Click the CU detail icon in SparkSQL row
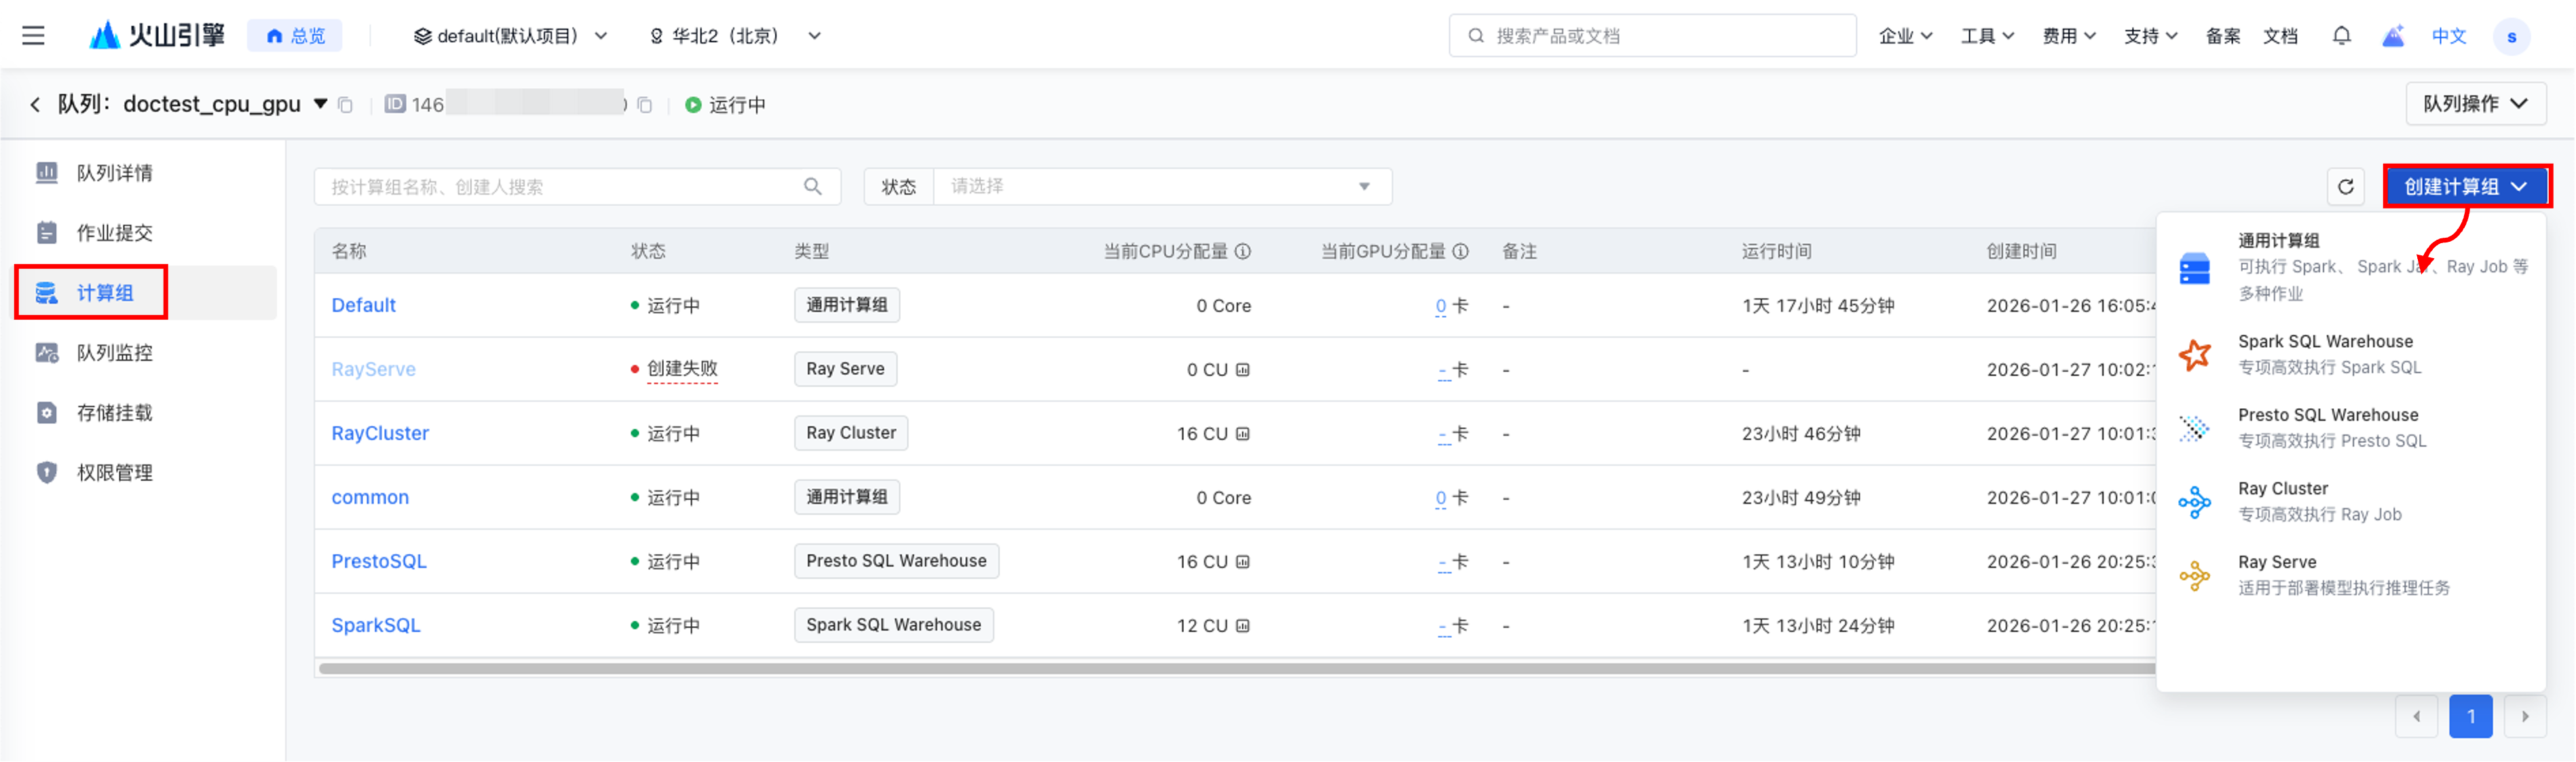 coord(1242,626)
